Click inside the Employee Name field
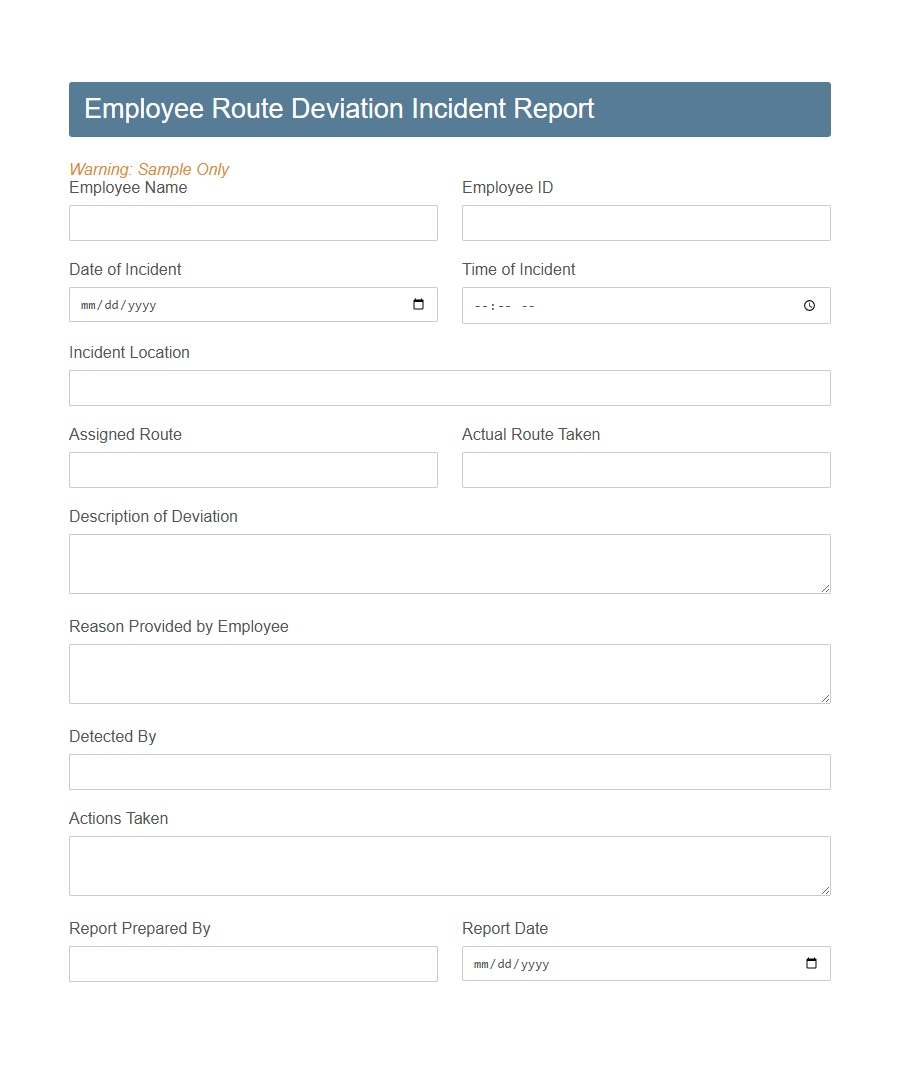The image size is (900, 1066). coord(253,222)
